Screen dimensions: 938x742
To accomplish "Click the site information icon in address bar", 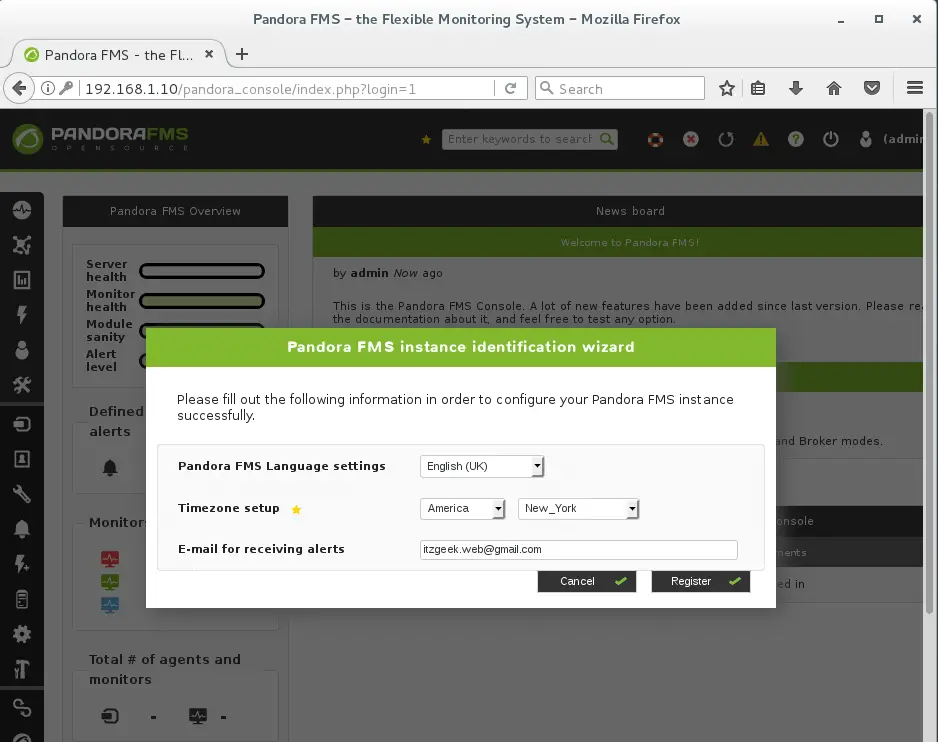I will (48, 89).
